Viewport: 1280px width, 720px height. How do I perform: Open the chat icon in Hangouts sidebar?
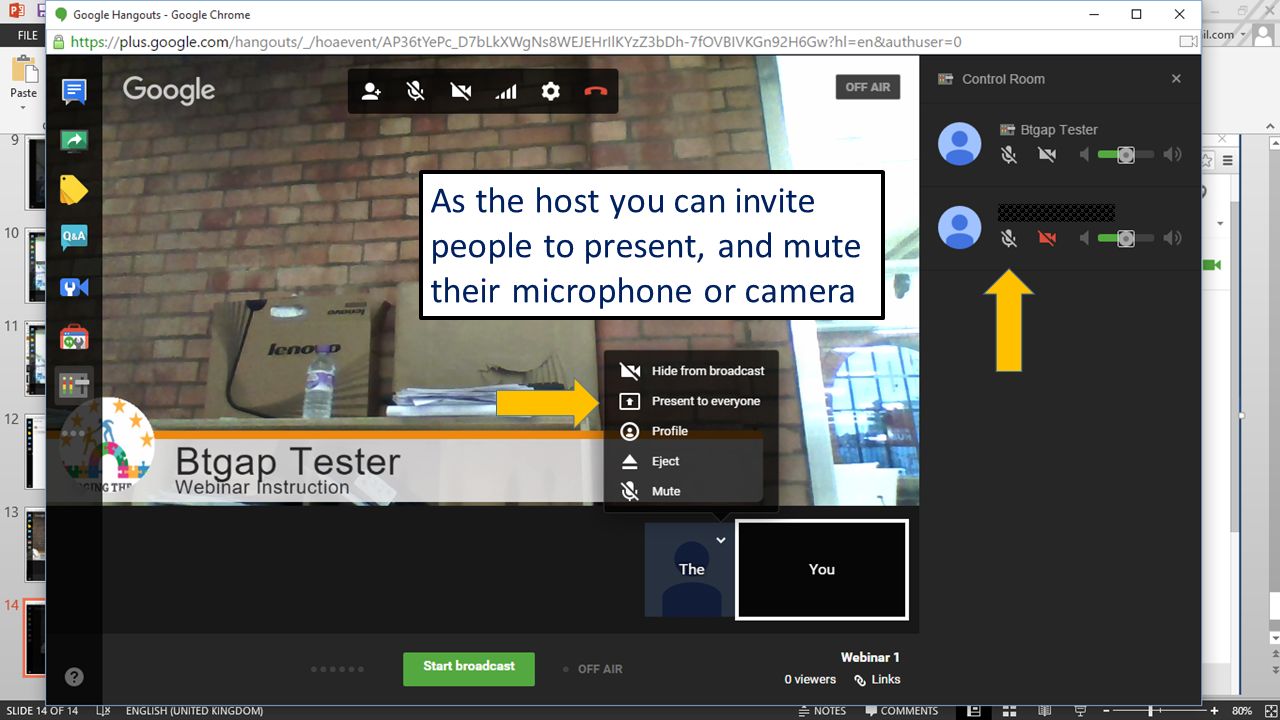[74, 93]
